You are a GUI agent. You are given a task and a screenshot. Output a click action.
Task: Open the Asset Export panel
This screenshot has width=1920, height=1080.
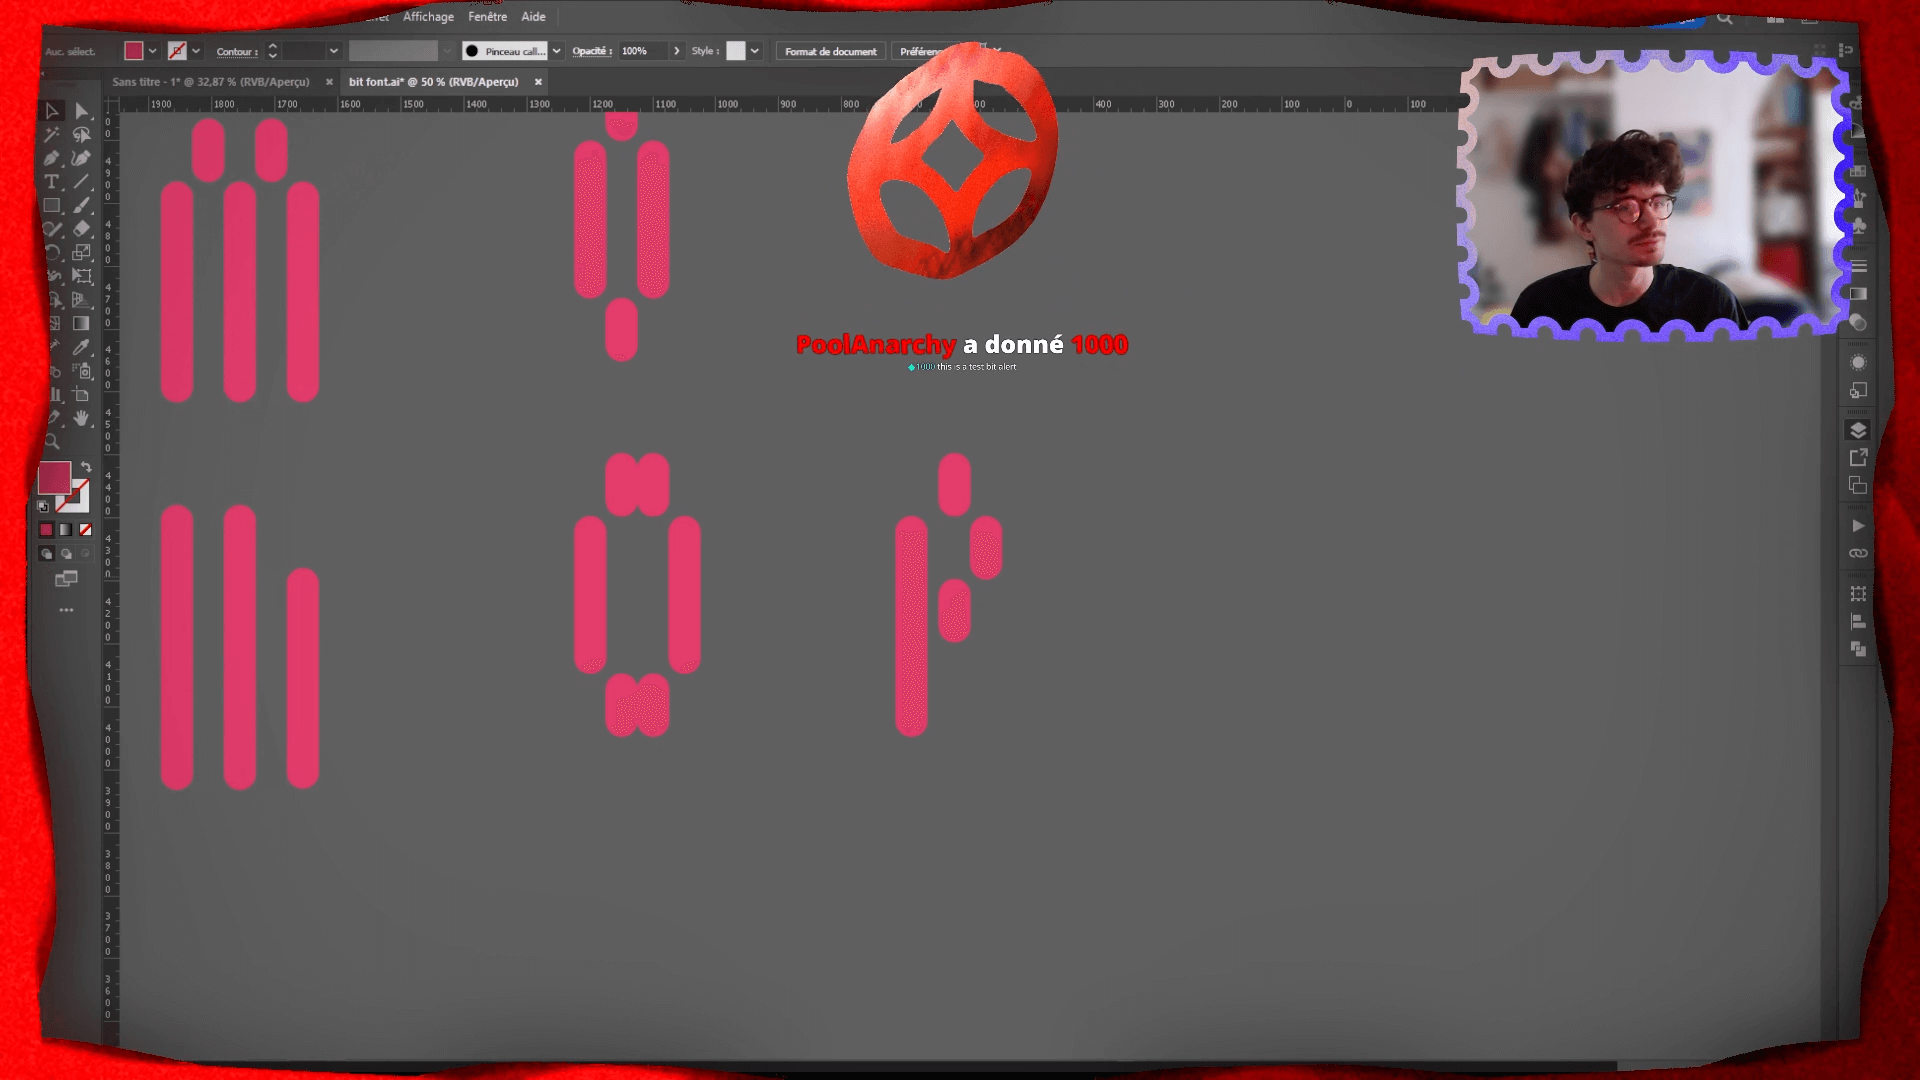[x=1858, y=458]
